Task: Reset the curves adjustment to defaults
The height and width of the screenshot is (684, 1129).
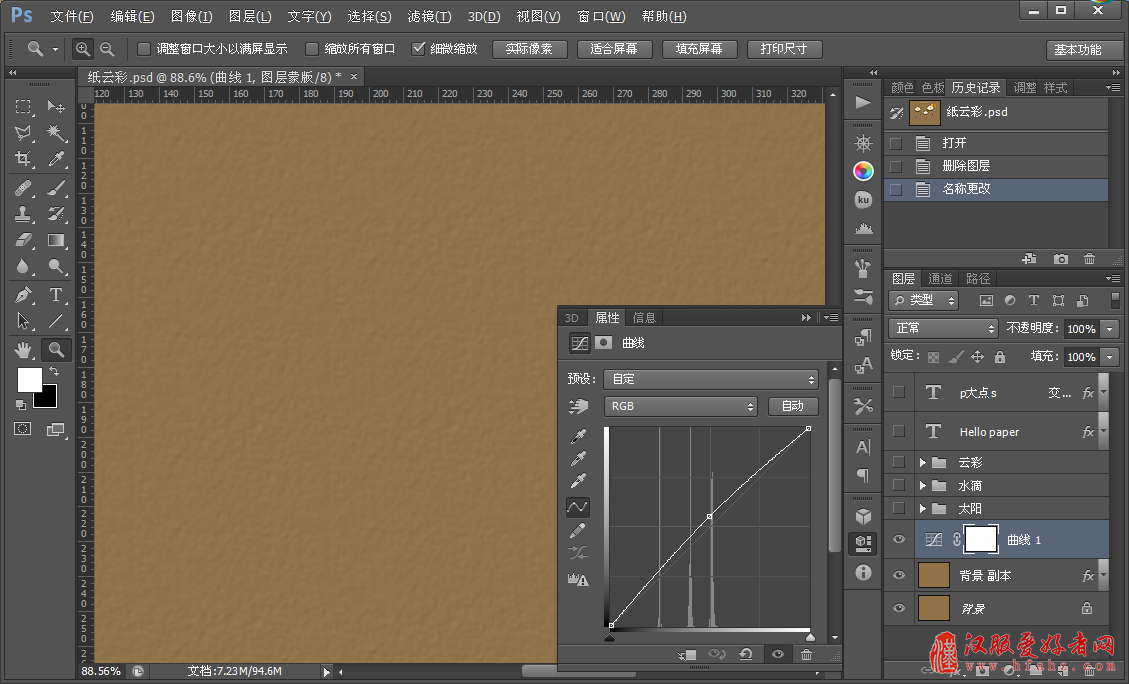Action: [746, 654]
